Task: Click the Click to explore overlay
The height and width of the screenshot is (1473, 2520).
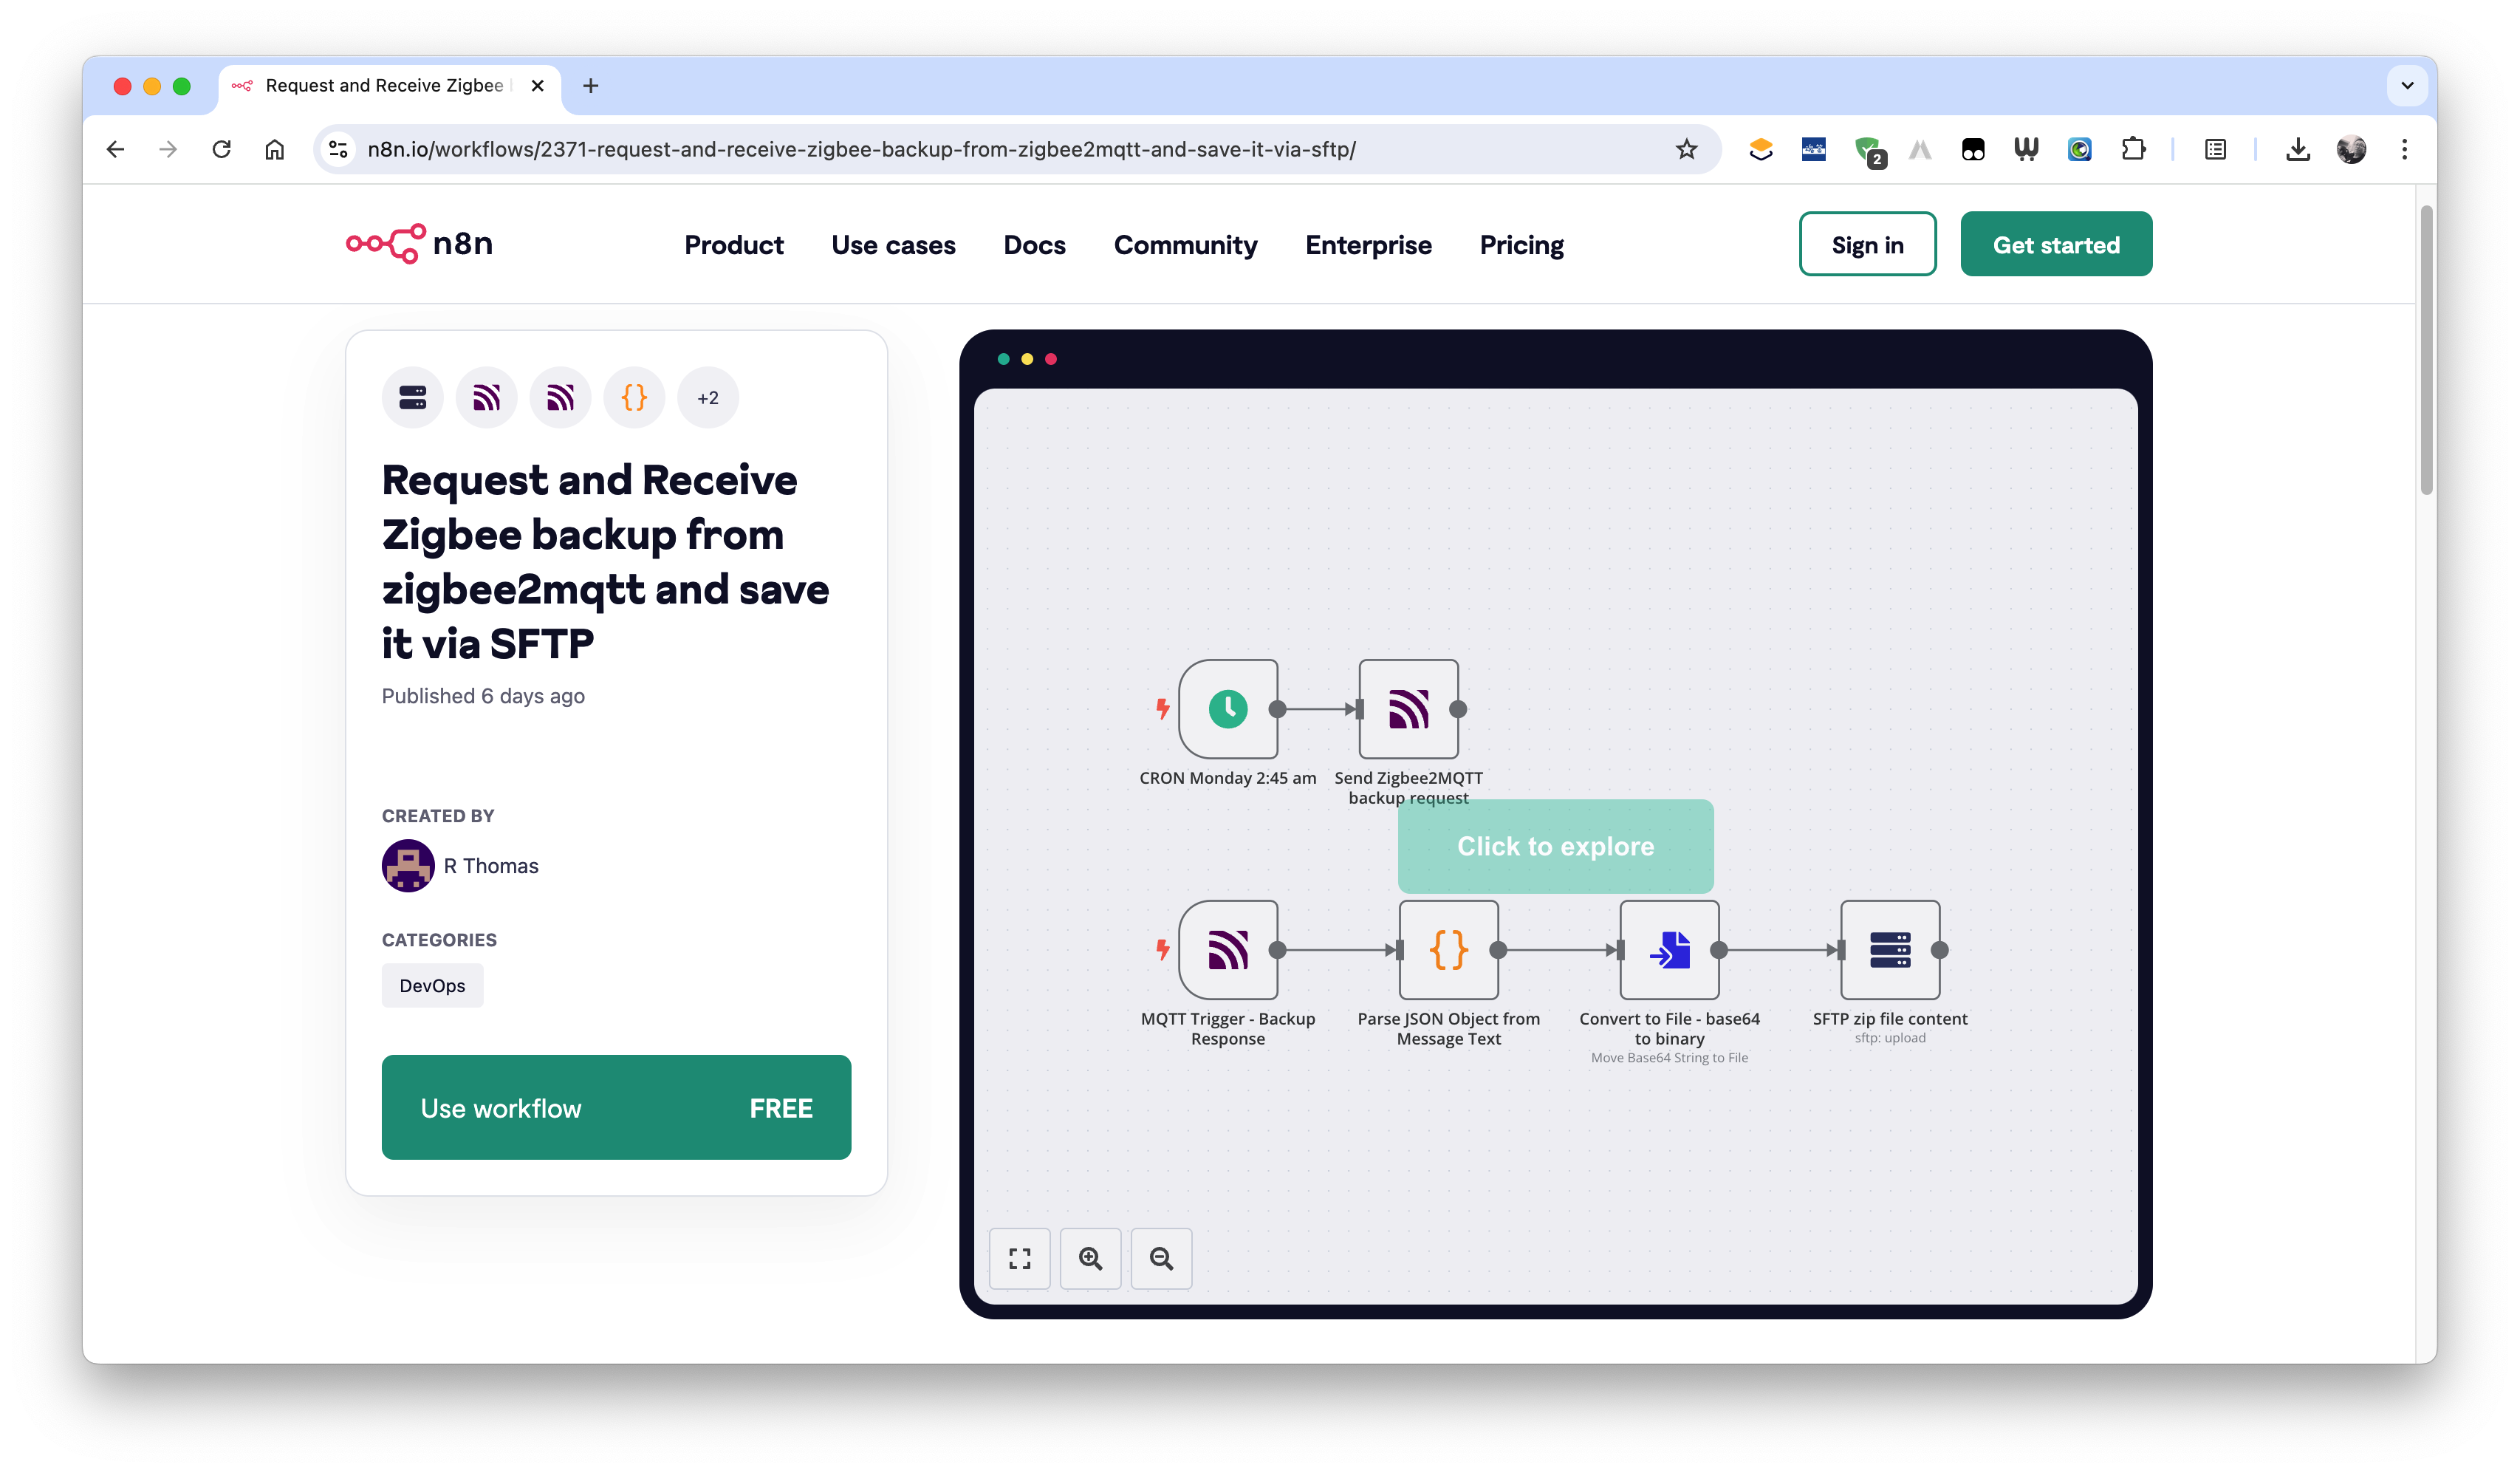Action: pos(1555,846)
